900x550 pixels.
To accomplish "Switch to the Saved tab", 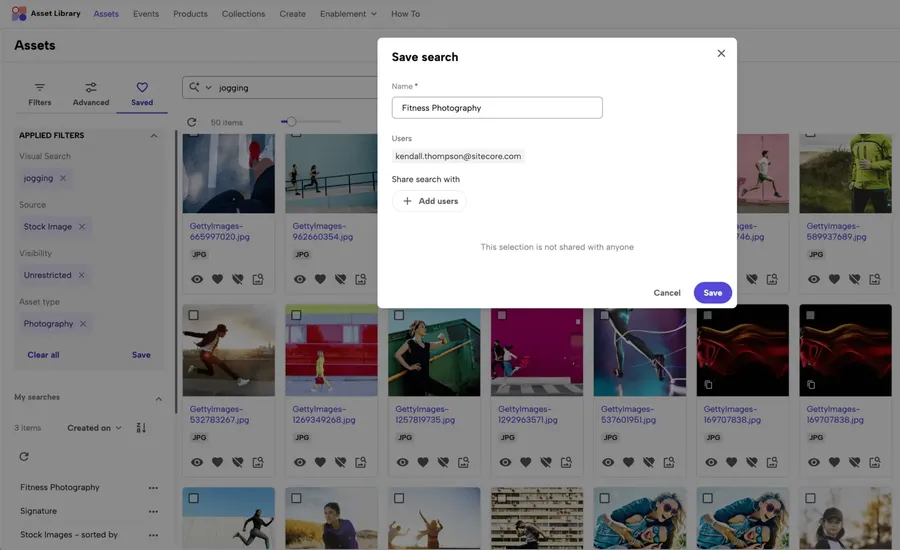I will coord(142,94).
